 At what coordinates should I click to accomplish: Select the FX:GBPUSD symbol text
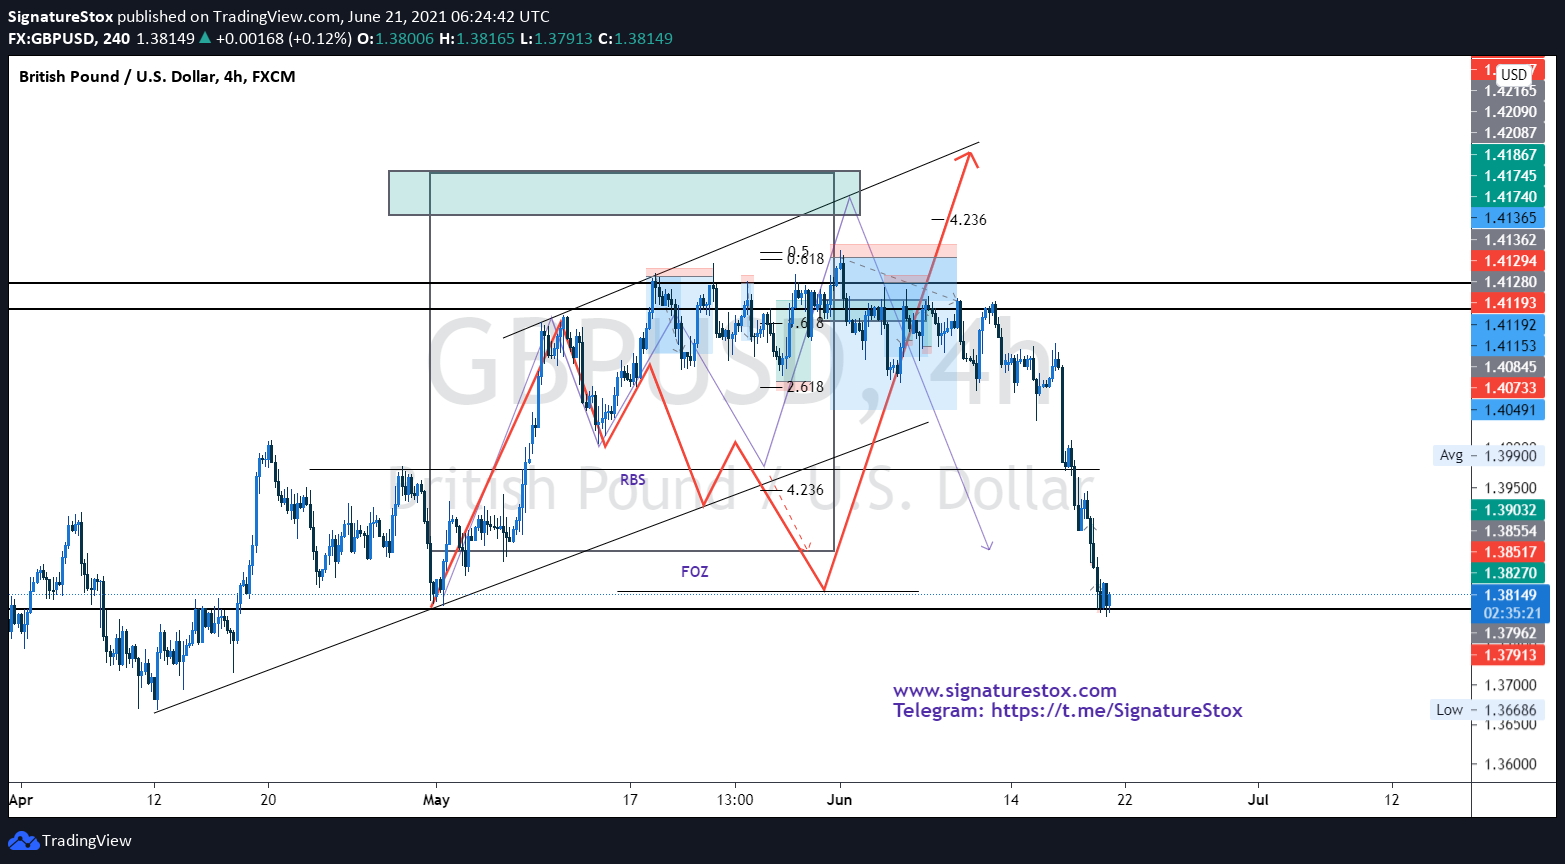pyautogui.click(x=52, y=39)
